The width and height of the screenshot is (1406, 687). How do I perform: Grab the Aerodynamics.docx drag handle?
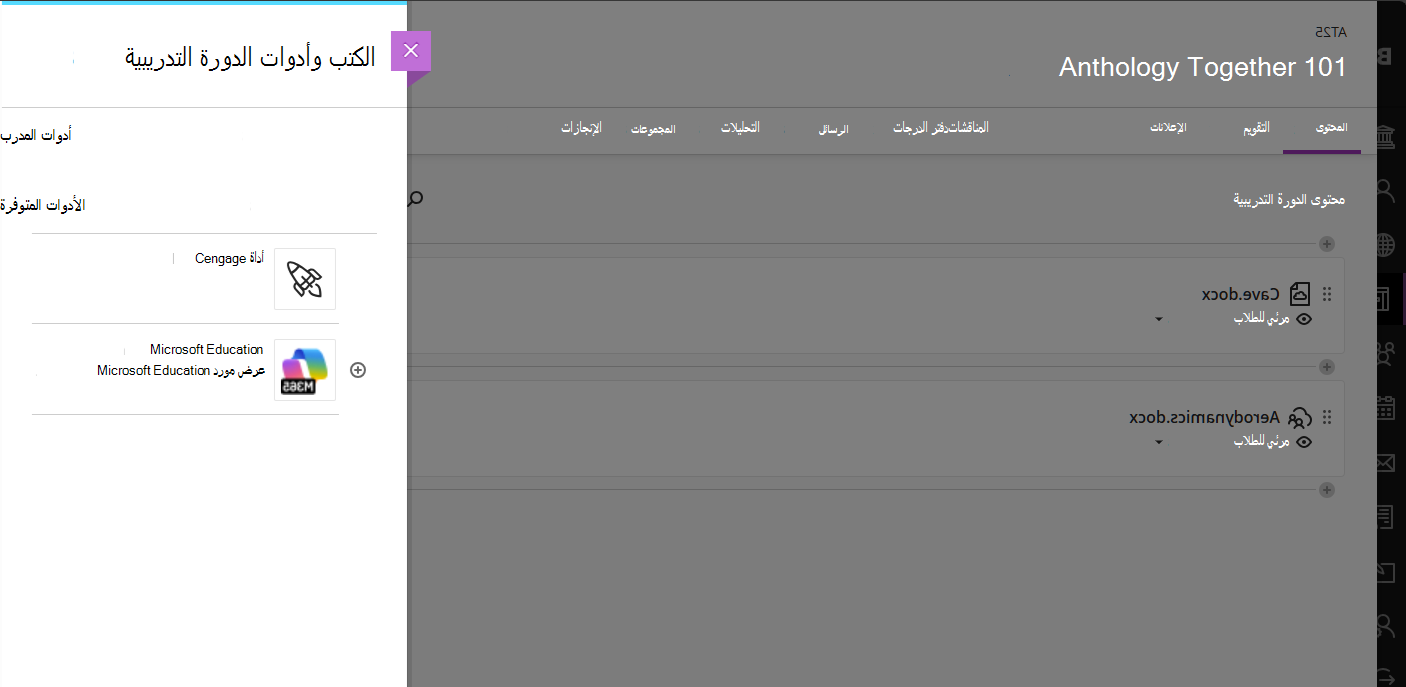(x=1327, y=417)
